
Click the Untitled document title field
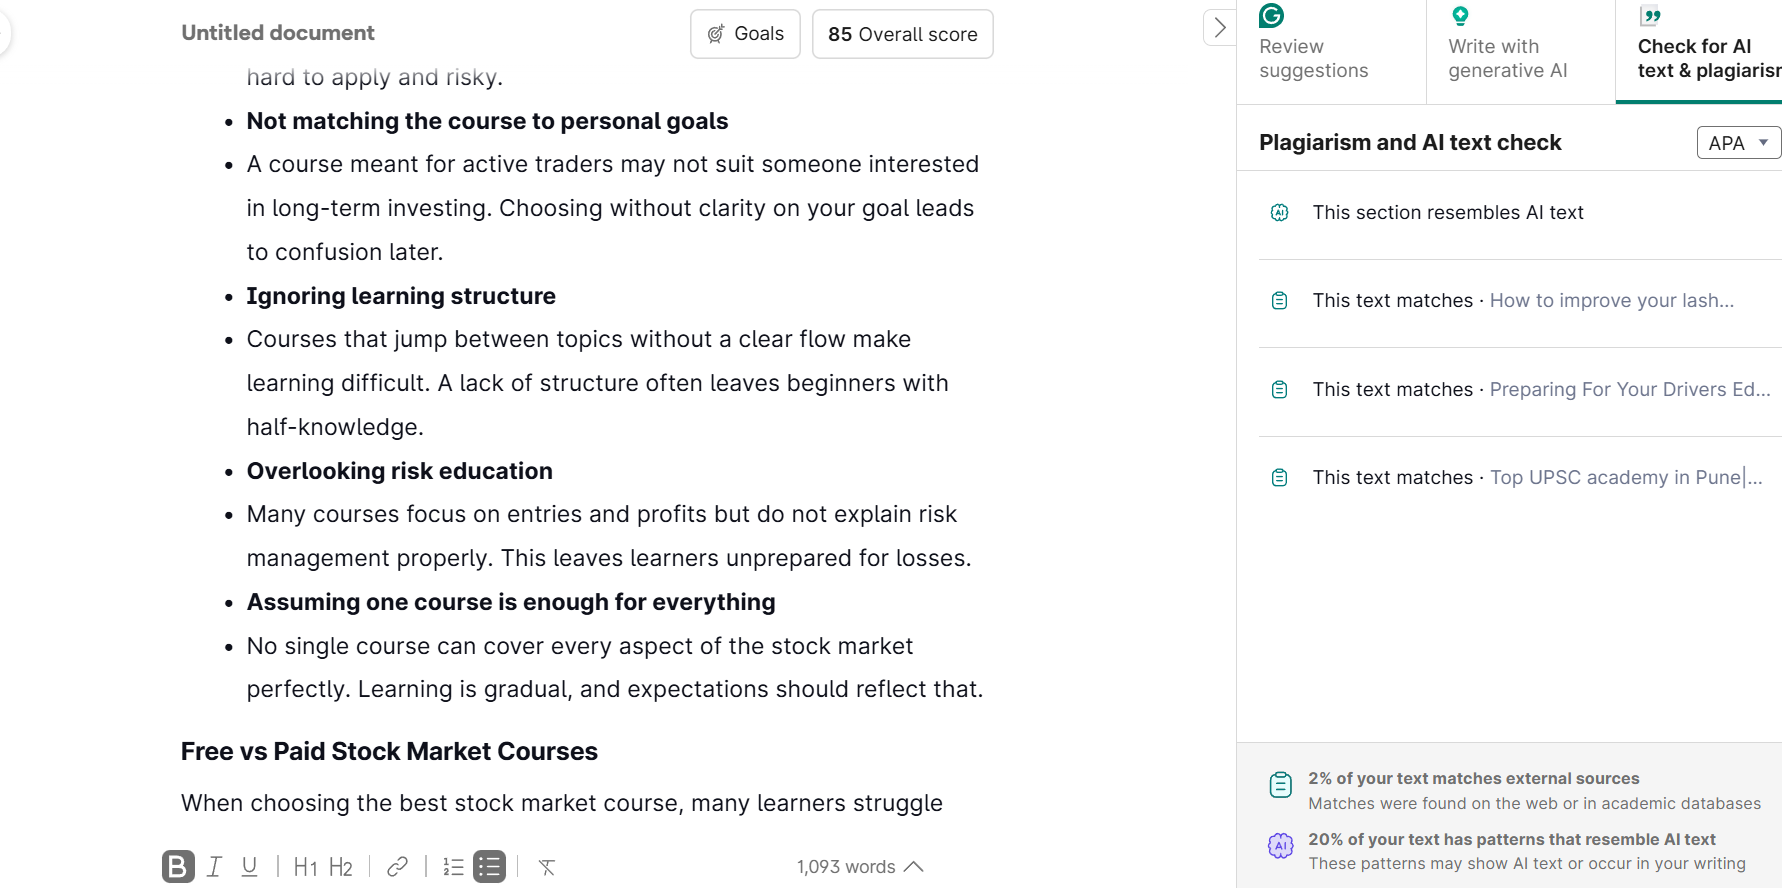pos(278,33)
